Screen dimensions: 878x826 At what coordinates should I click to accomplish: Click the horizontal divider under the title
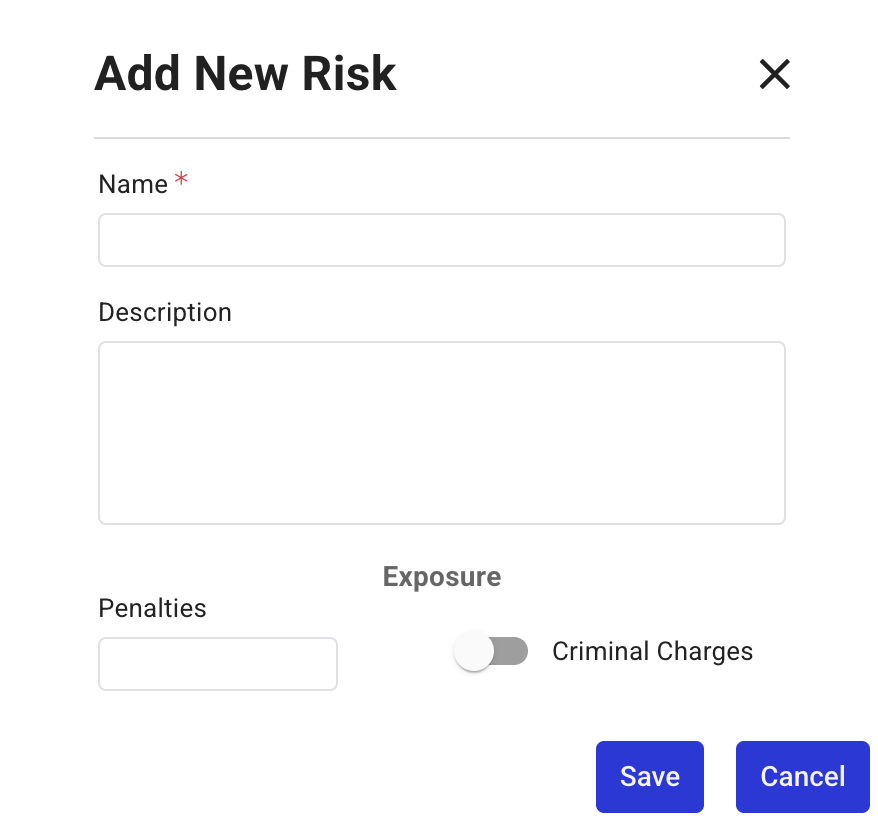click(441, 137)
